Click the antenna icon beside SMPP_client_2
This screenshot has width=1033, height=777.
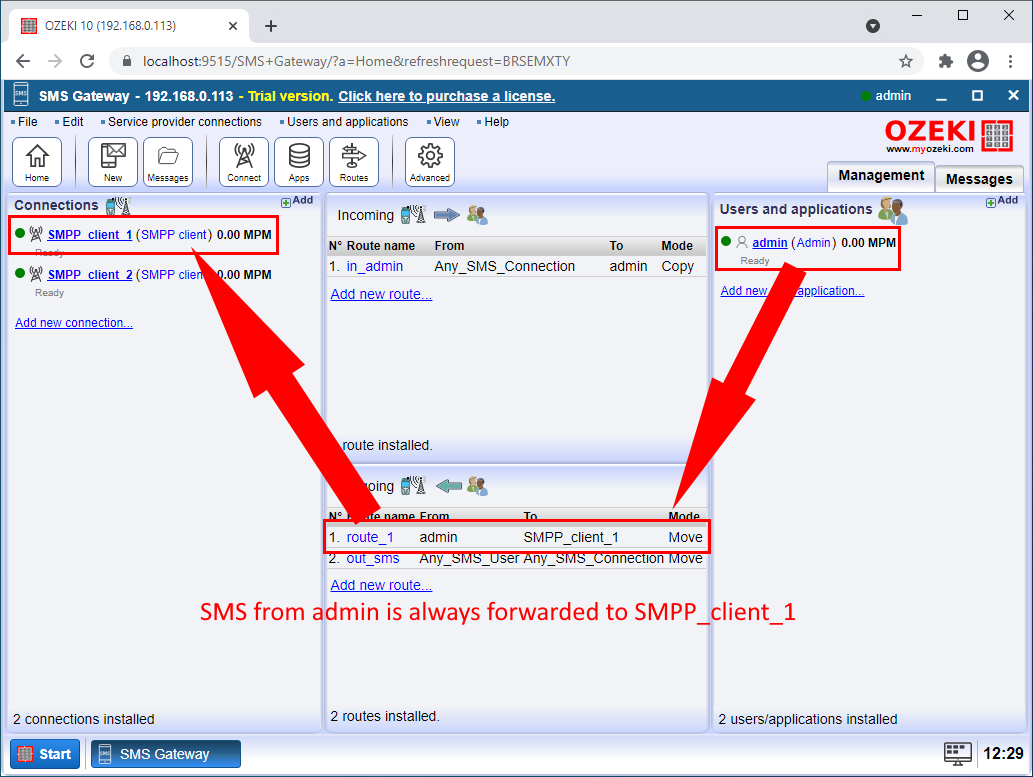coord(36,273)
